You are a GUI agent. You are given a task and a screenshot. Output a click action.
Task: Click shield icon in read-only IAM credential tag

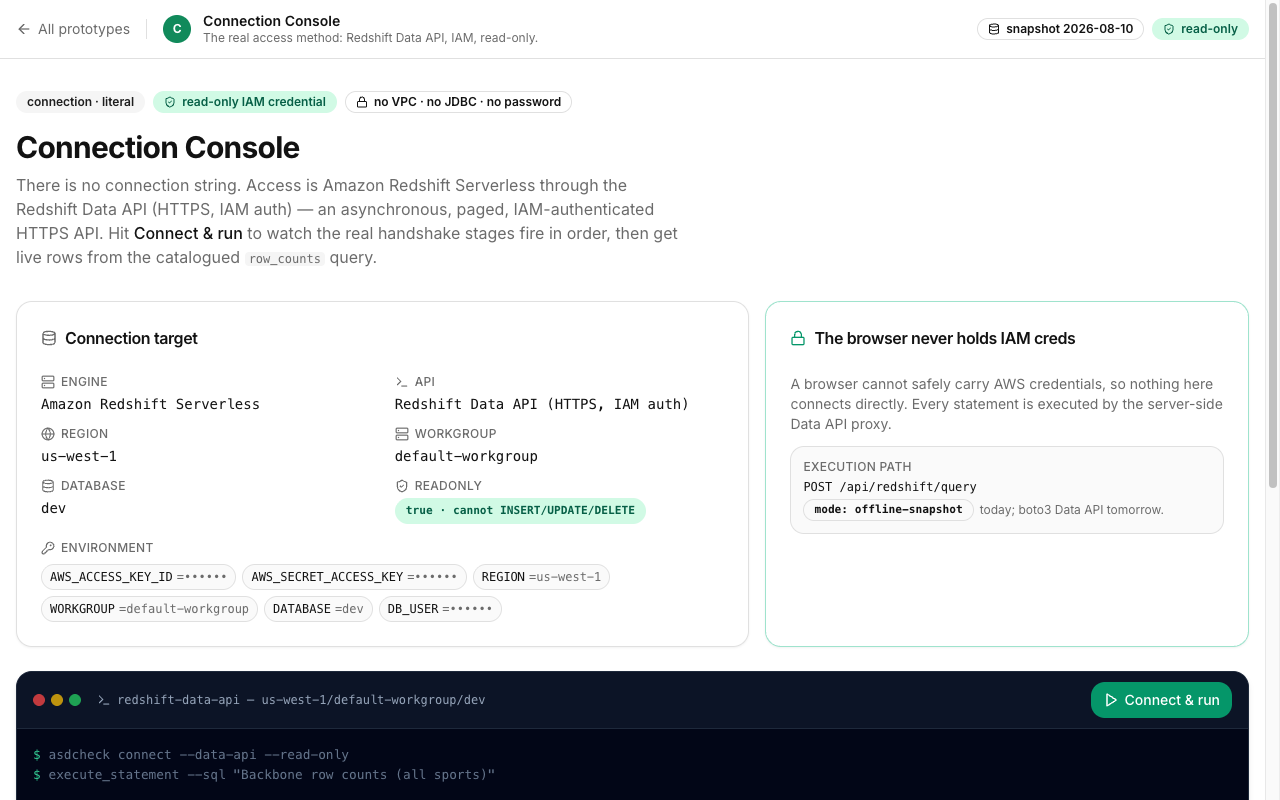[170, 102]
